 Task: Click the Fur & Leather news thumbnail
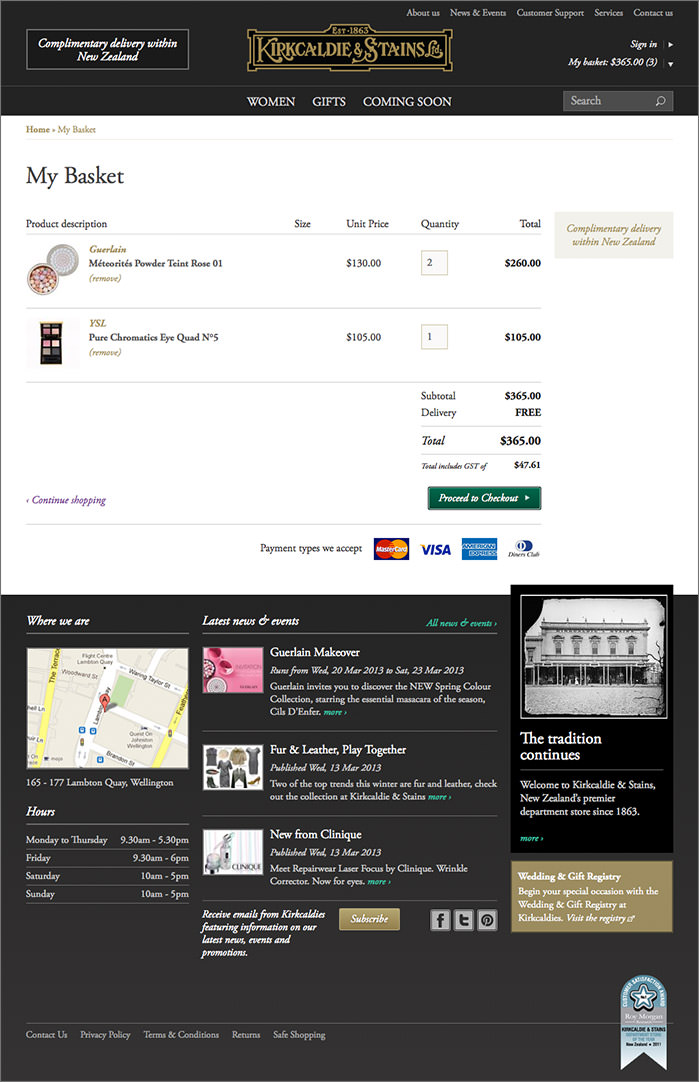233,767
